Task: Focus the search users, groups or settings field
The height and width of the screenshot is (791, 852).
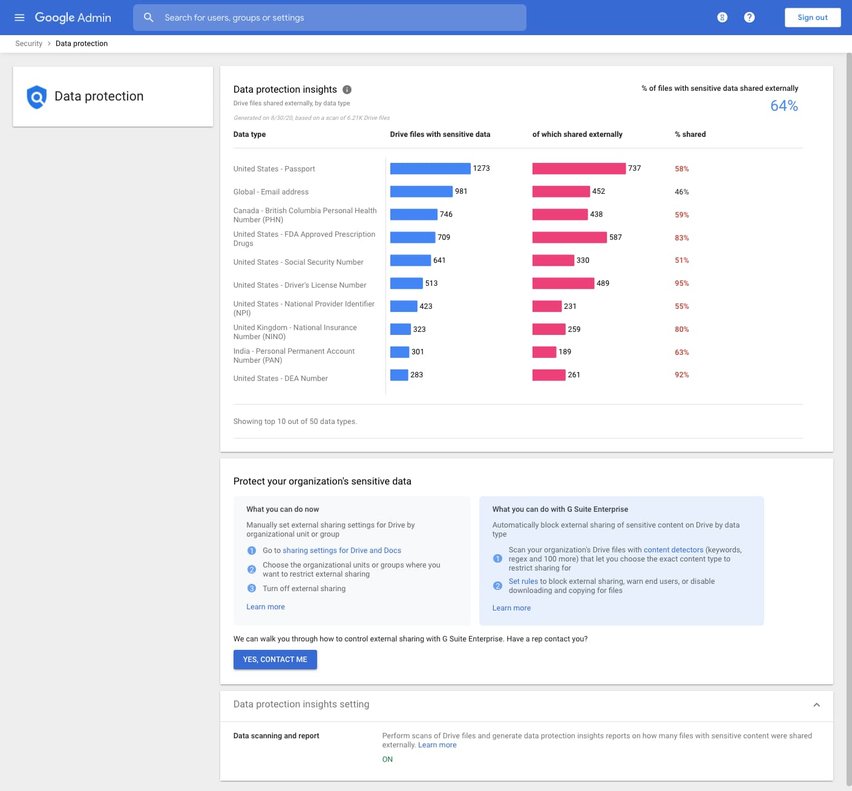Action: click(x=329, y=17)
